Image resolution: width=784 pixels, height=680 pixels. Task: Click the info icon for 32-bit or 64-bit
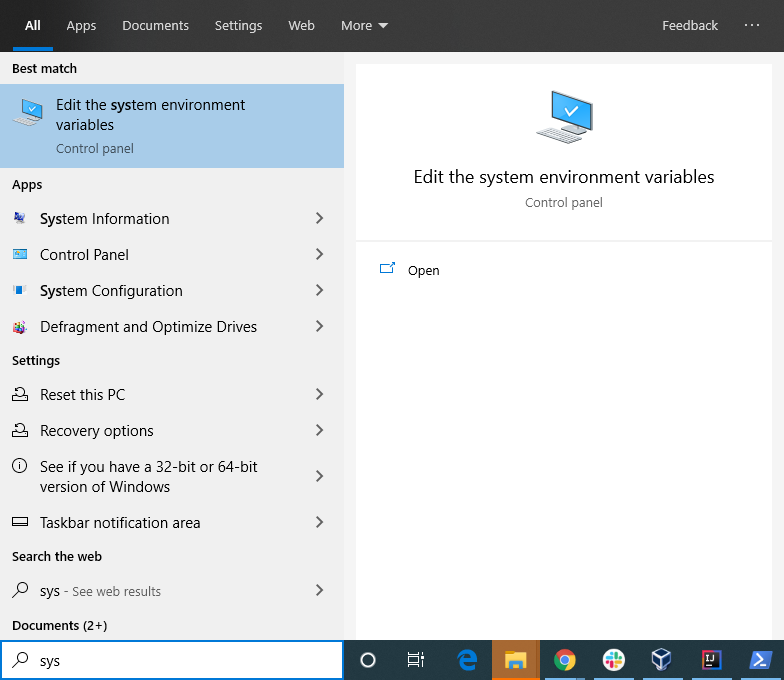(20, 466)
